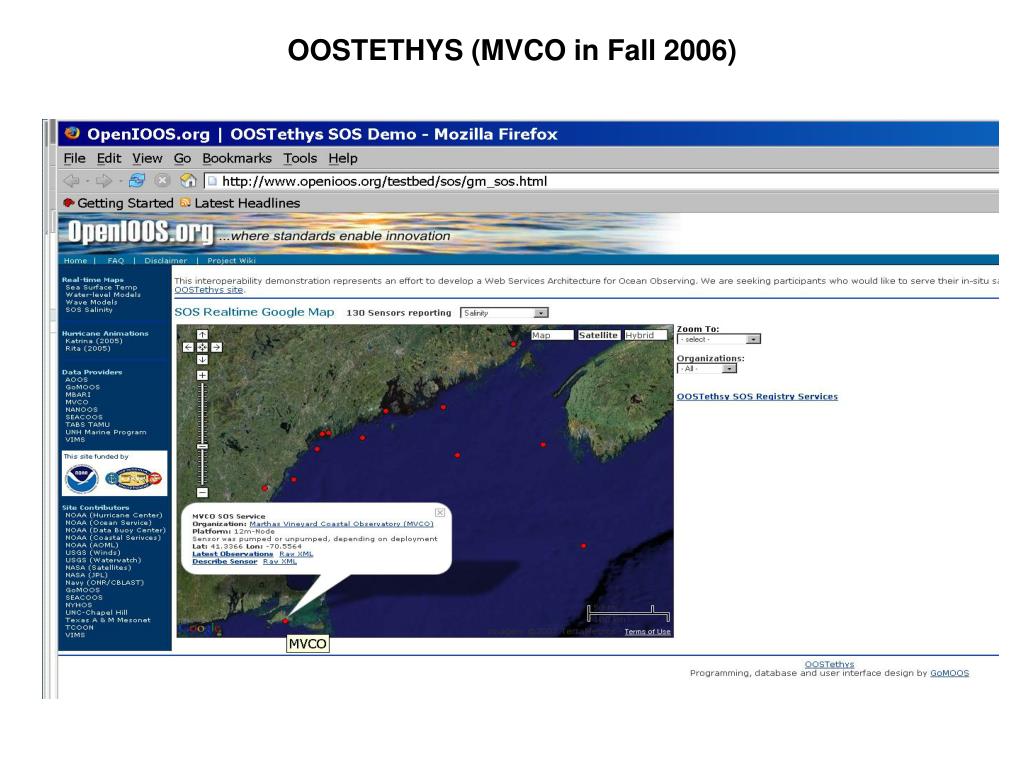Viewport: 1024px width, 768px height.
Task: Open the View menu
Action: click(148, 158)
